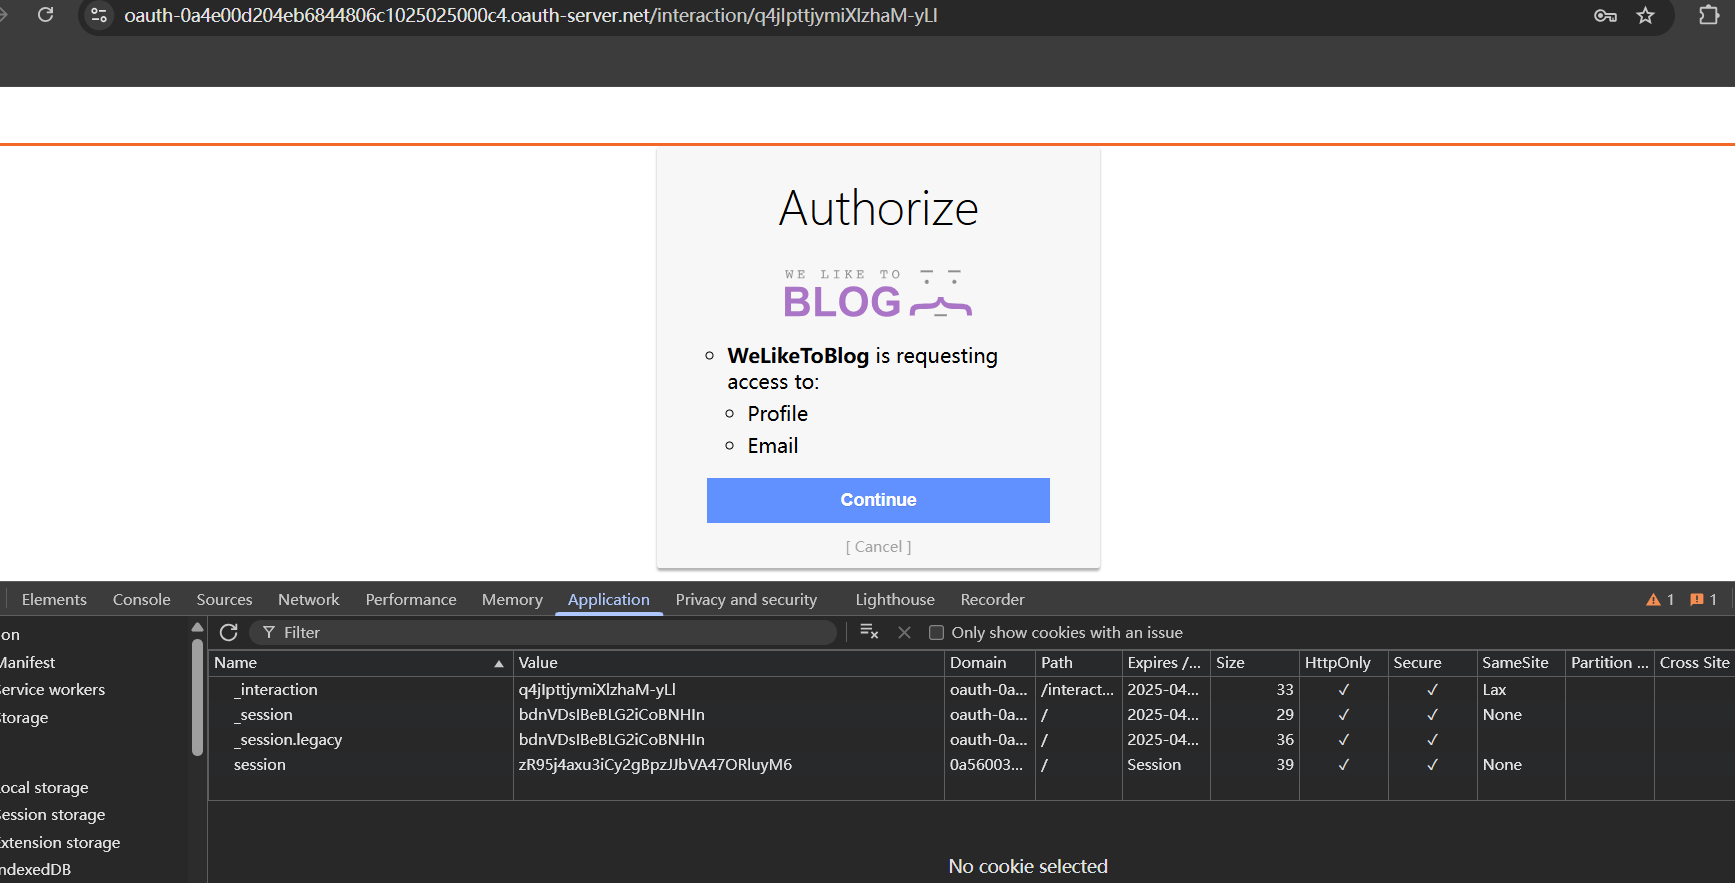Select the _session cookie row
Viewport: 1735px width, 883px height.
click(971, 715)
